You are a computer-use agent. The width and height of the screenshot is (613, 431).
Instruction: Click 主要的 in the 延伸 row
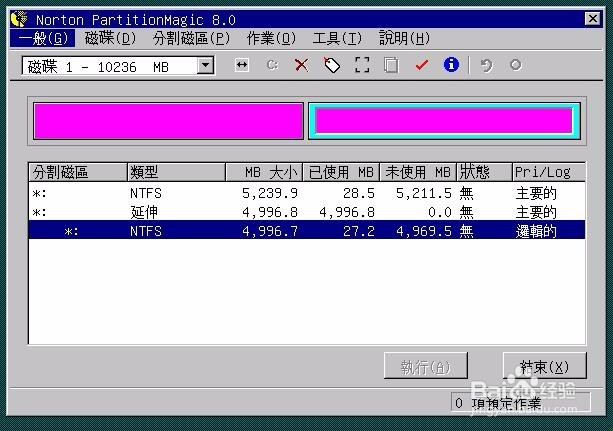click(536, 212)
